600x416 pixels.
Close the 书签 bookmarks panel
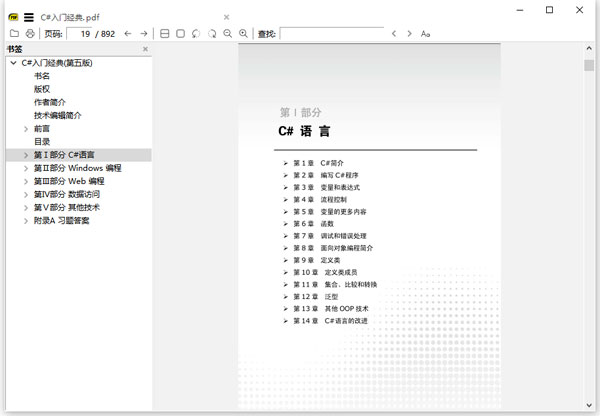point(145,49)
